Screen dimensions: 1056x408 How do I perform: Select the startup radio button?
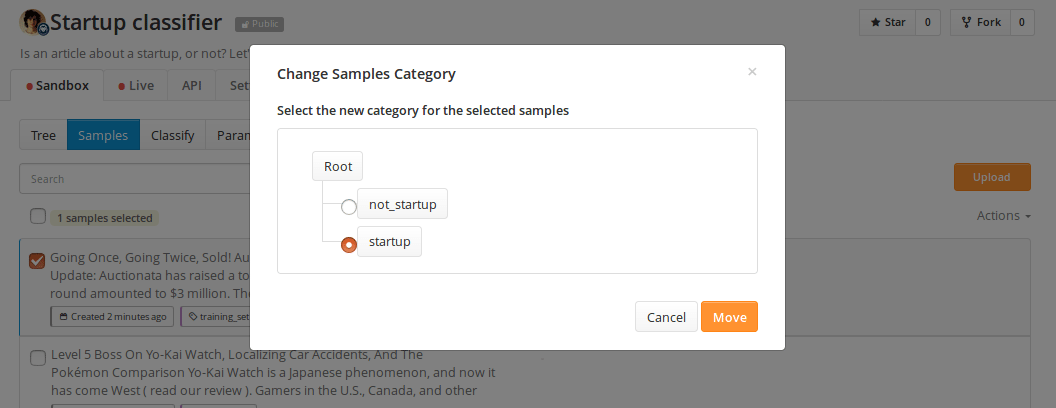[348, 244]
